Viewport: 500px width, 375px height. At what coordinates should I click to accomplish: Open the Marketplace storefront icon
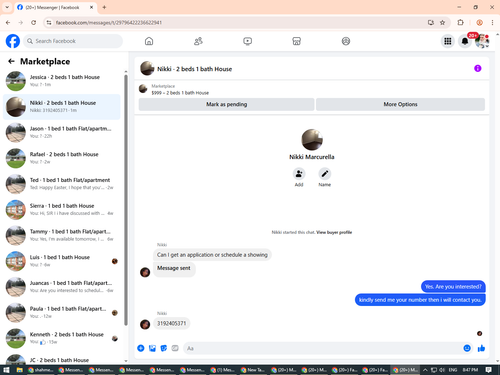coord(296,41)
